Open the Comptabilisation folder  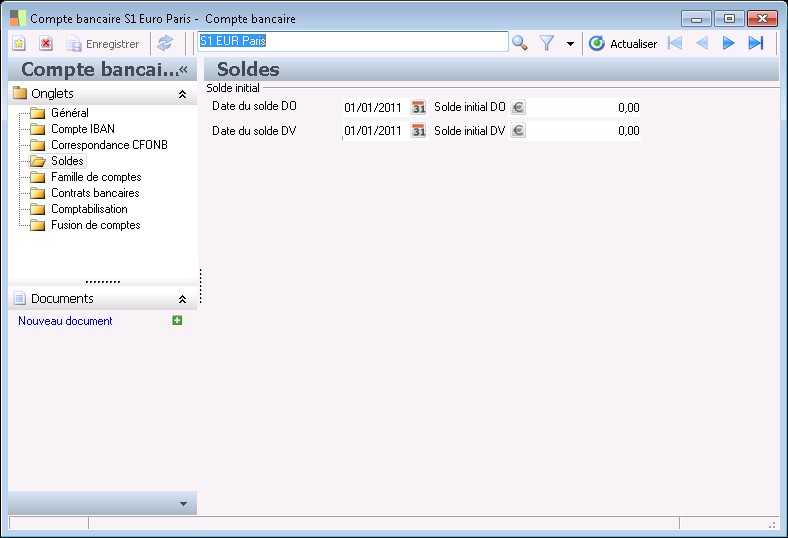pyautogui.click(x=78, y=209)
